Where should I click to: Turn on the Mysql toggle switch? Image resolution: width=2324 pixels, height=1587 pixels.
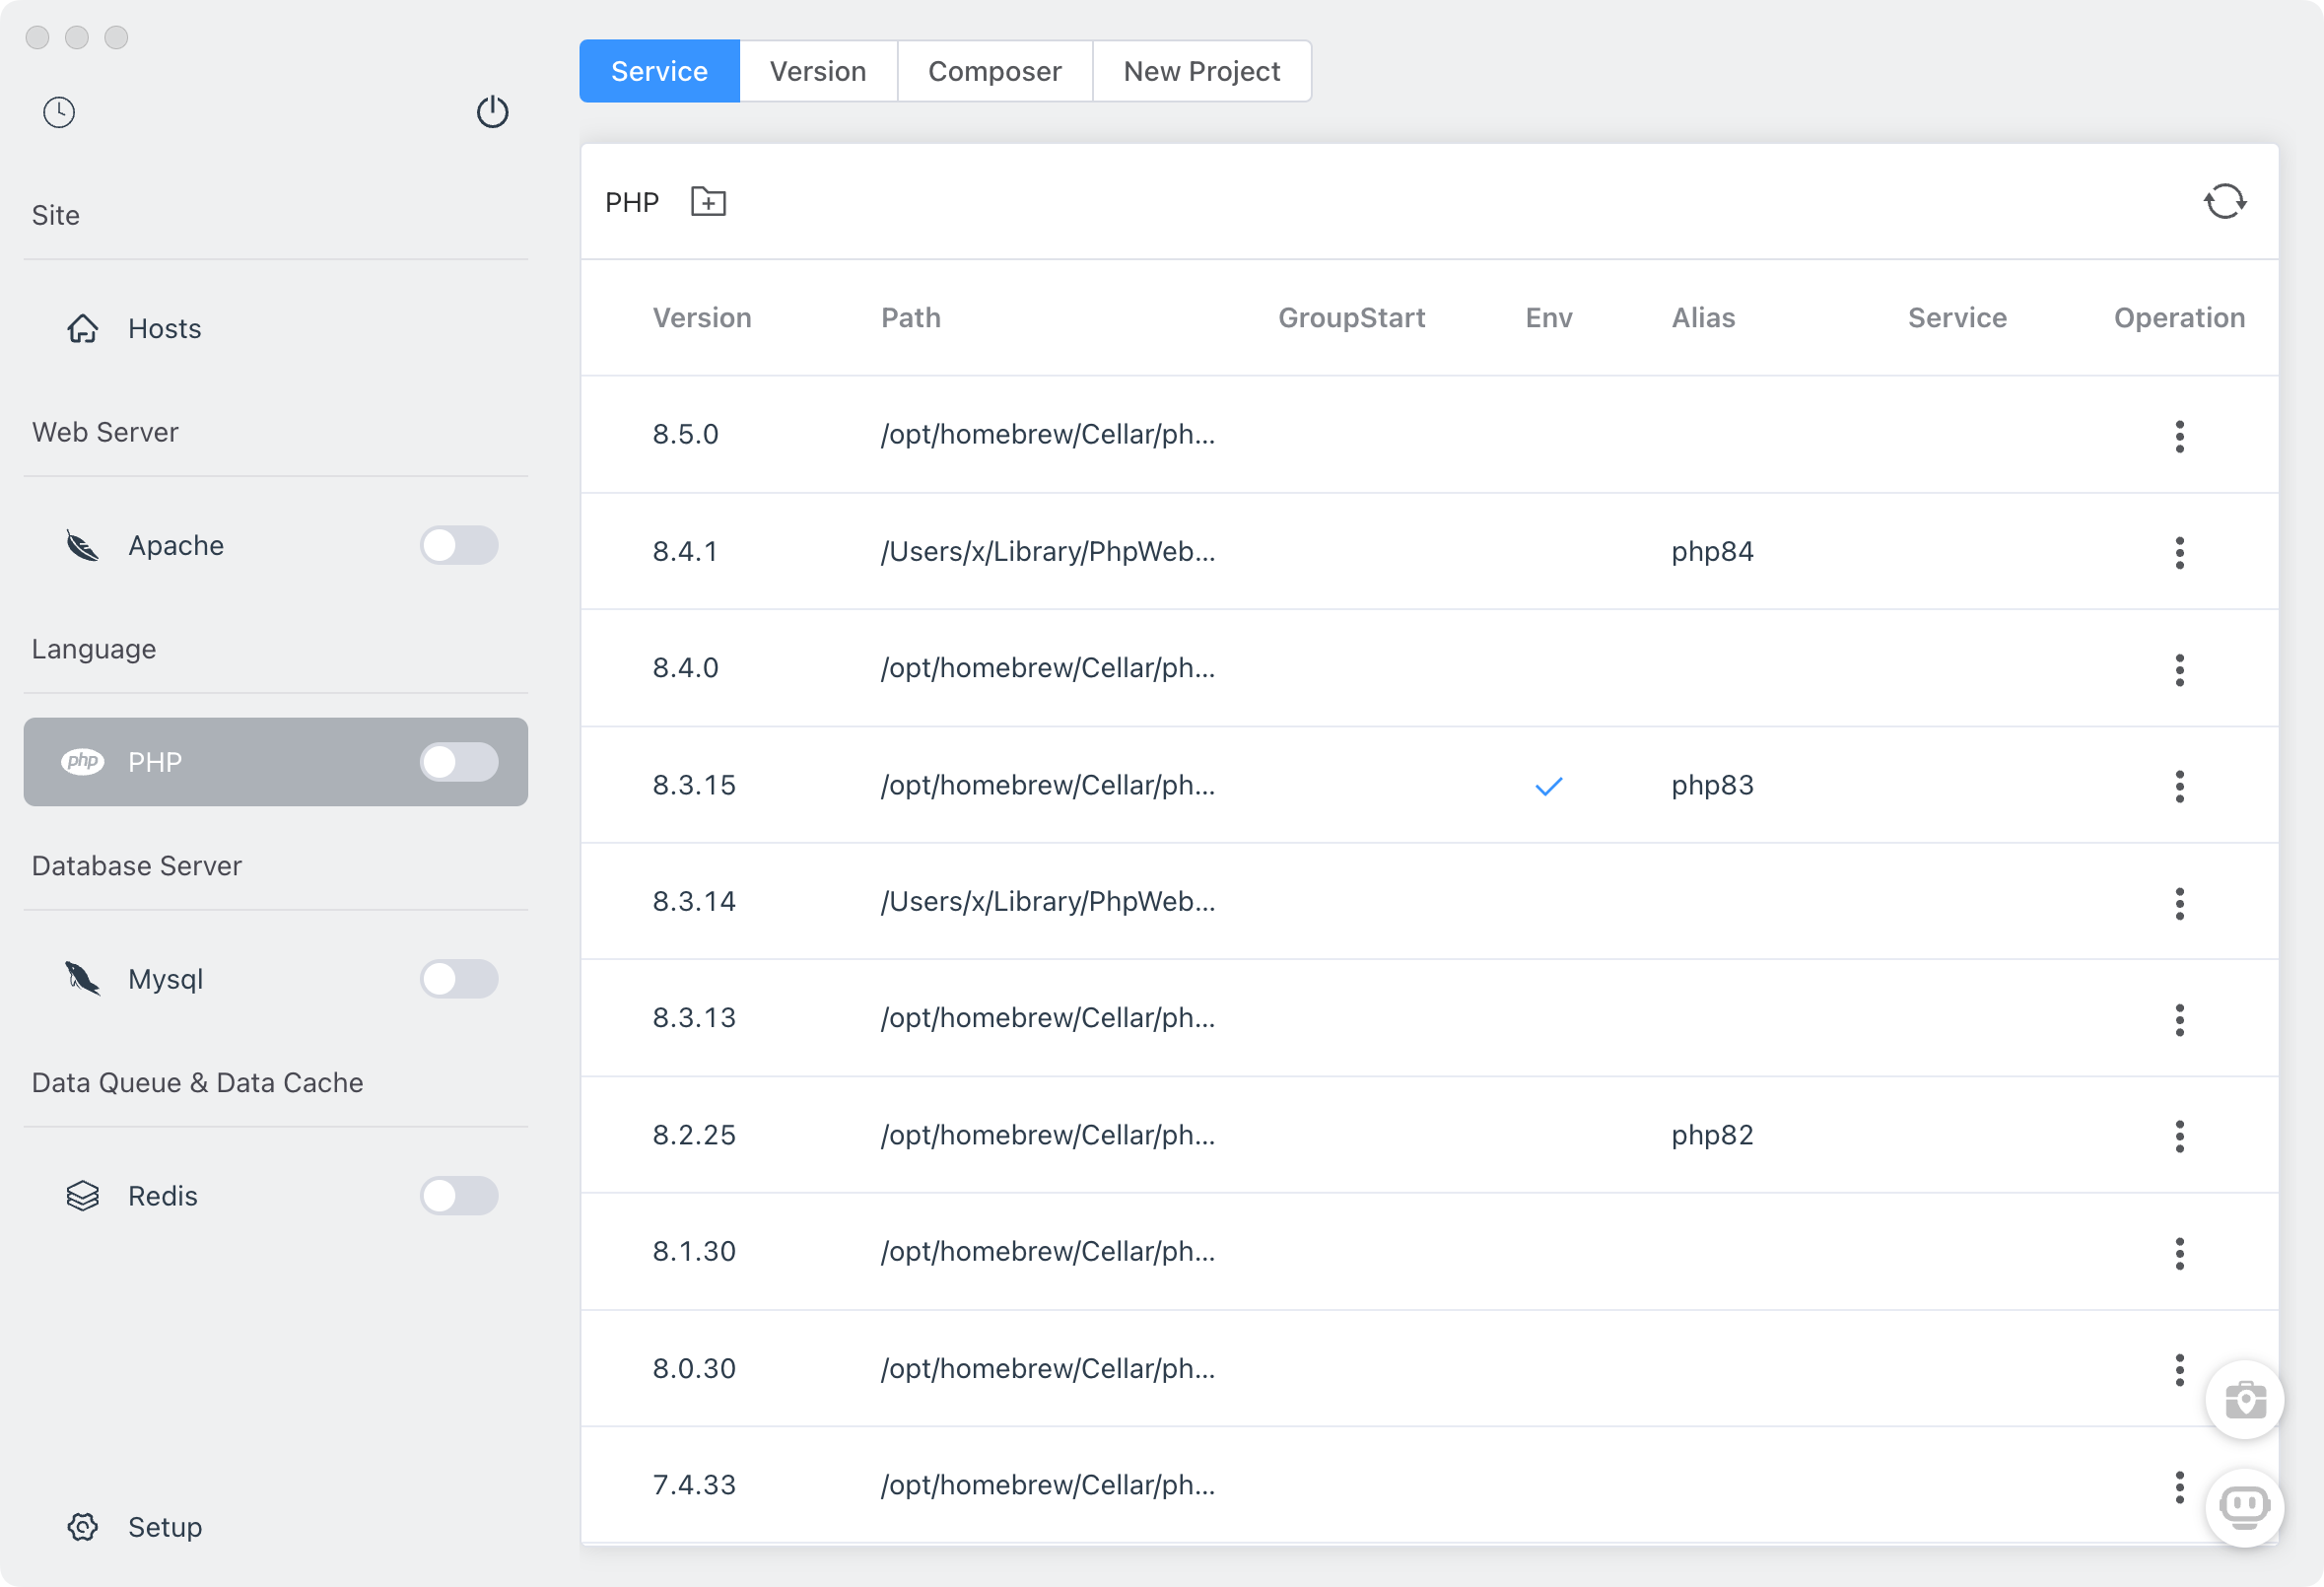point(459,979)
